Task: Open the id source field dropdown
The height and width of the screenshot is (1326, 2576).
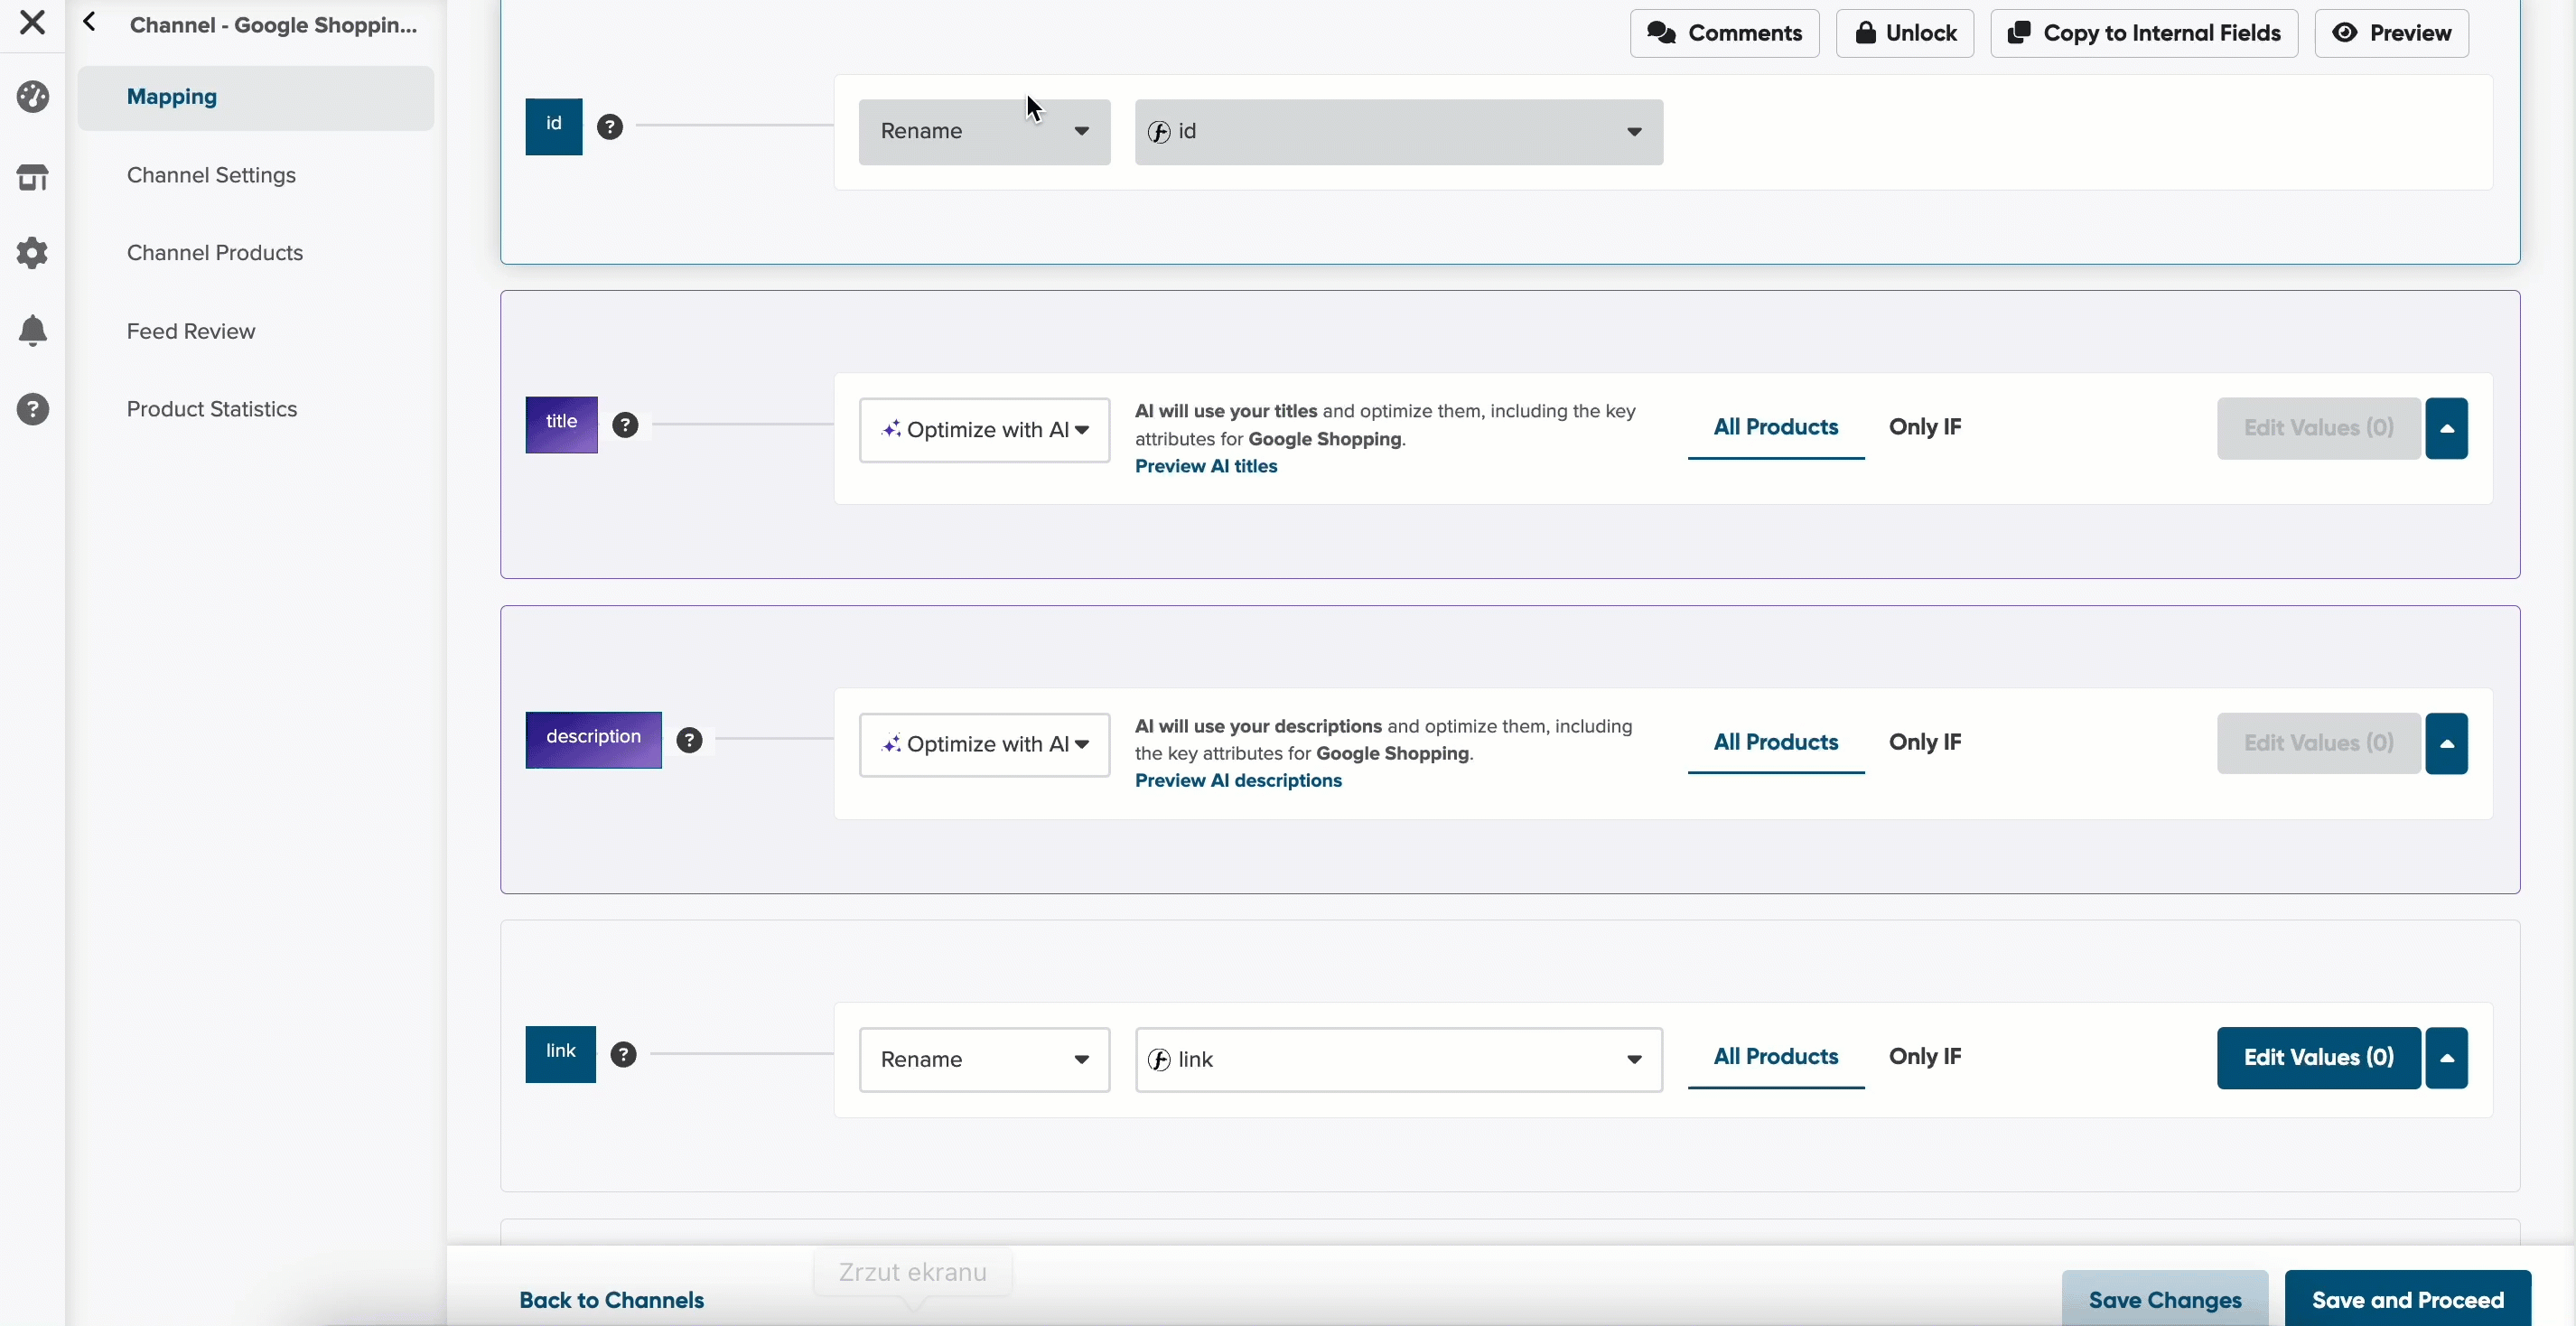Action: click(1399, 132)
